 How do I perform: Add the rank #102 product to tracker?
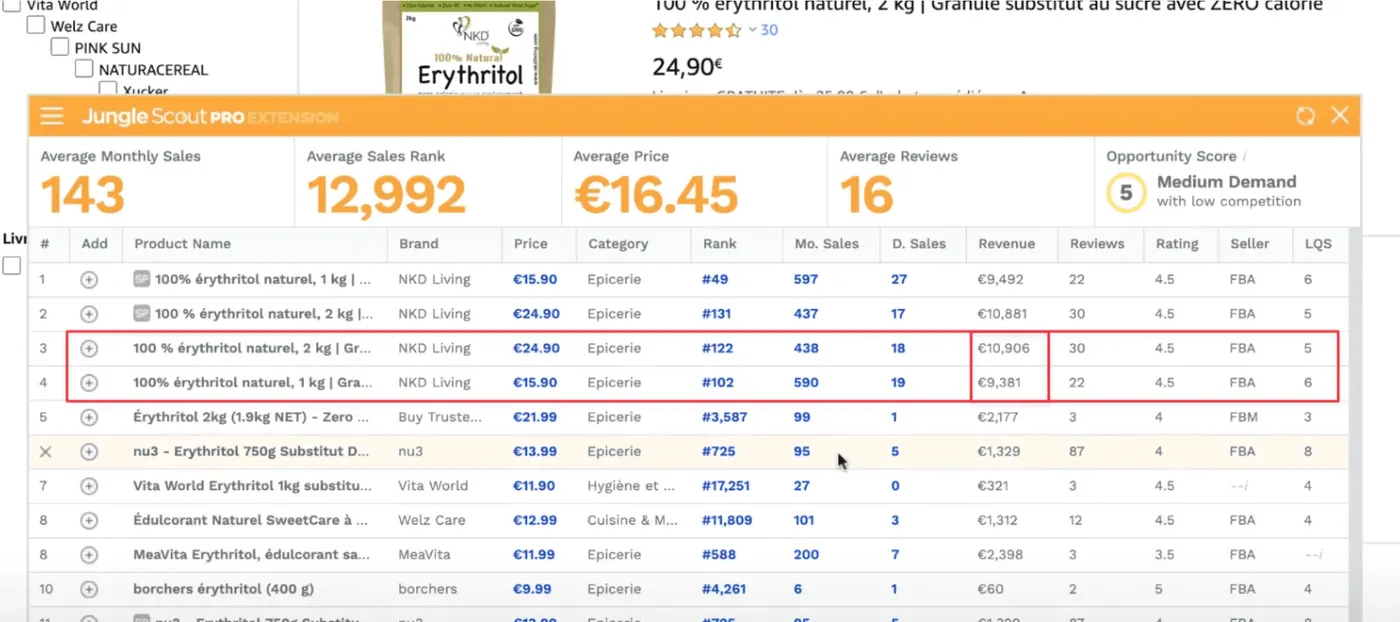pos(89,383)
